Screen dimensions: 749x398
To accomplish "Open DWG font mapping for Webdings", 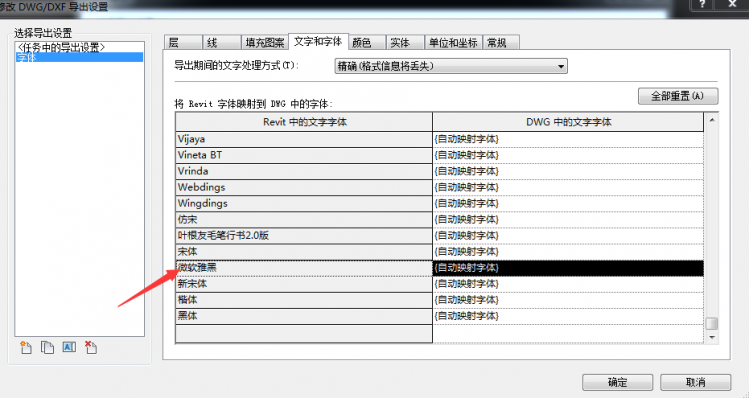I will (568, 187).
